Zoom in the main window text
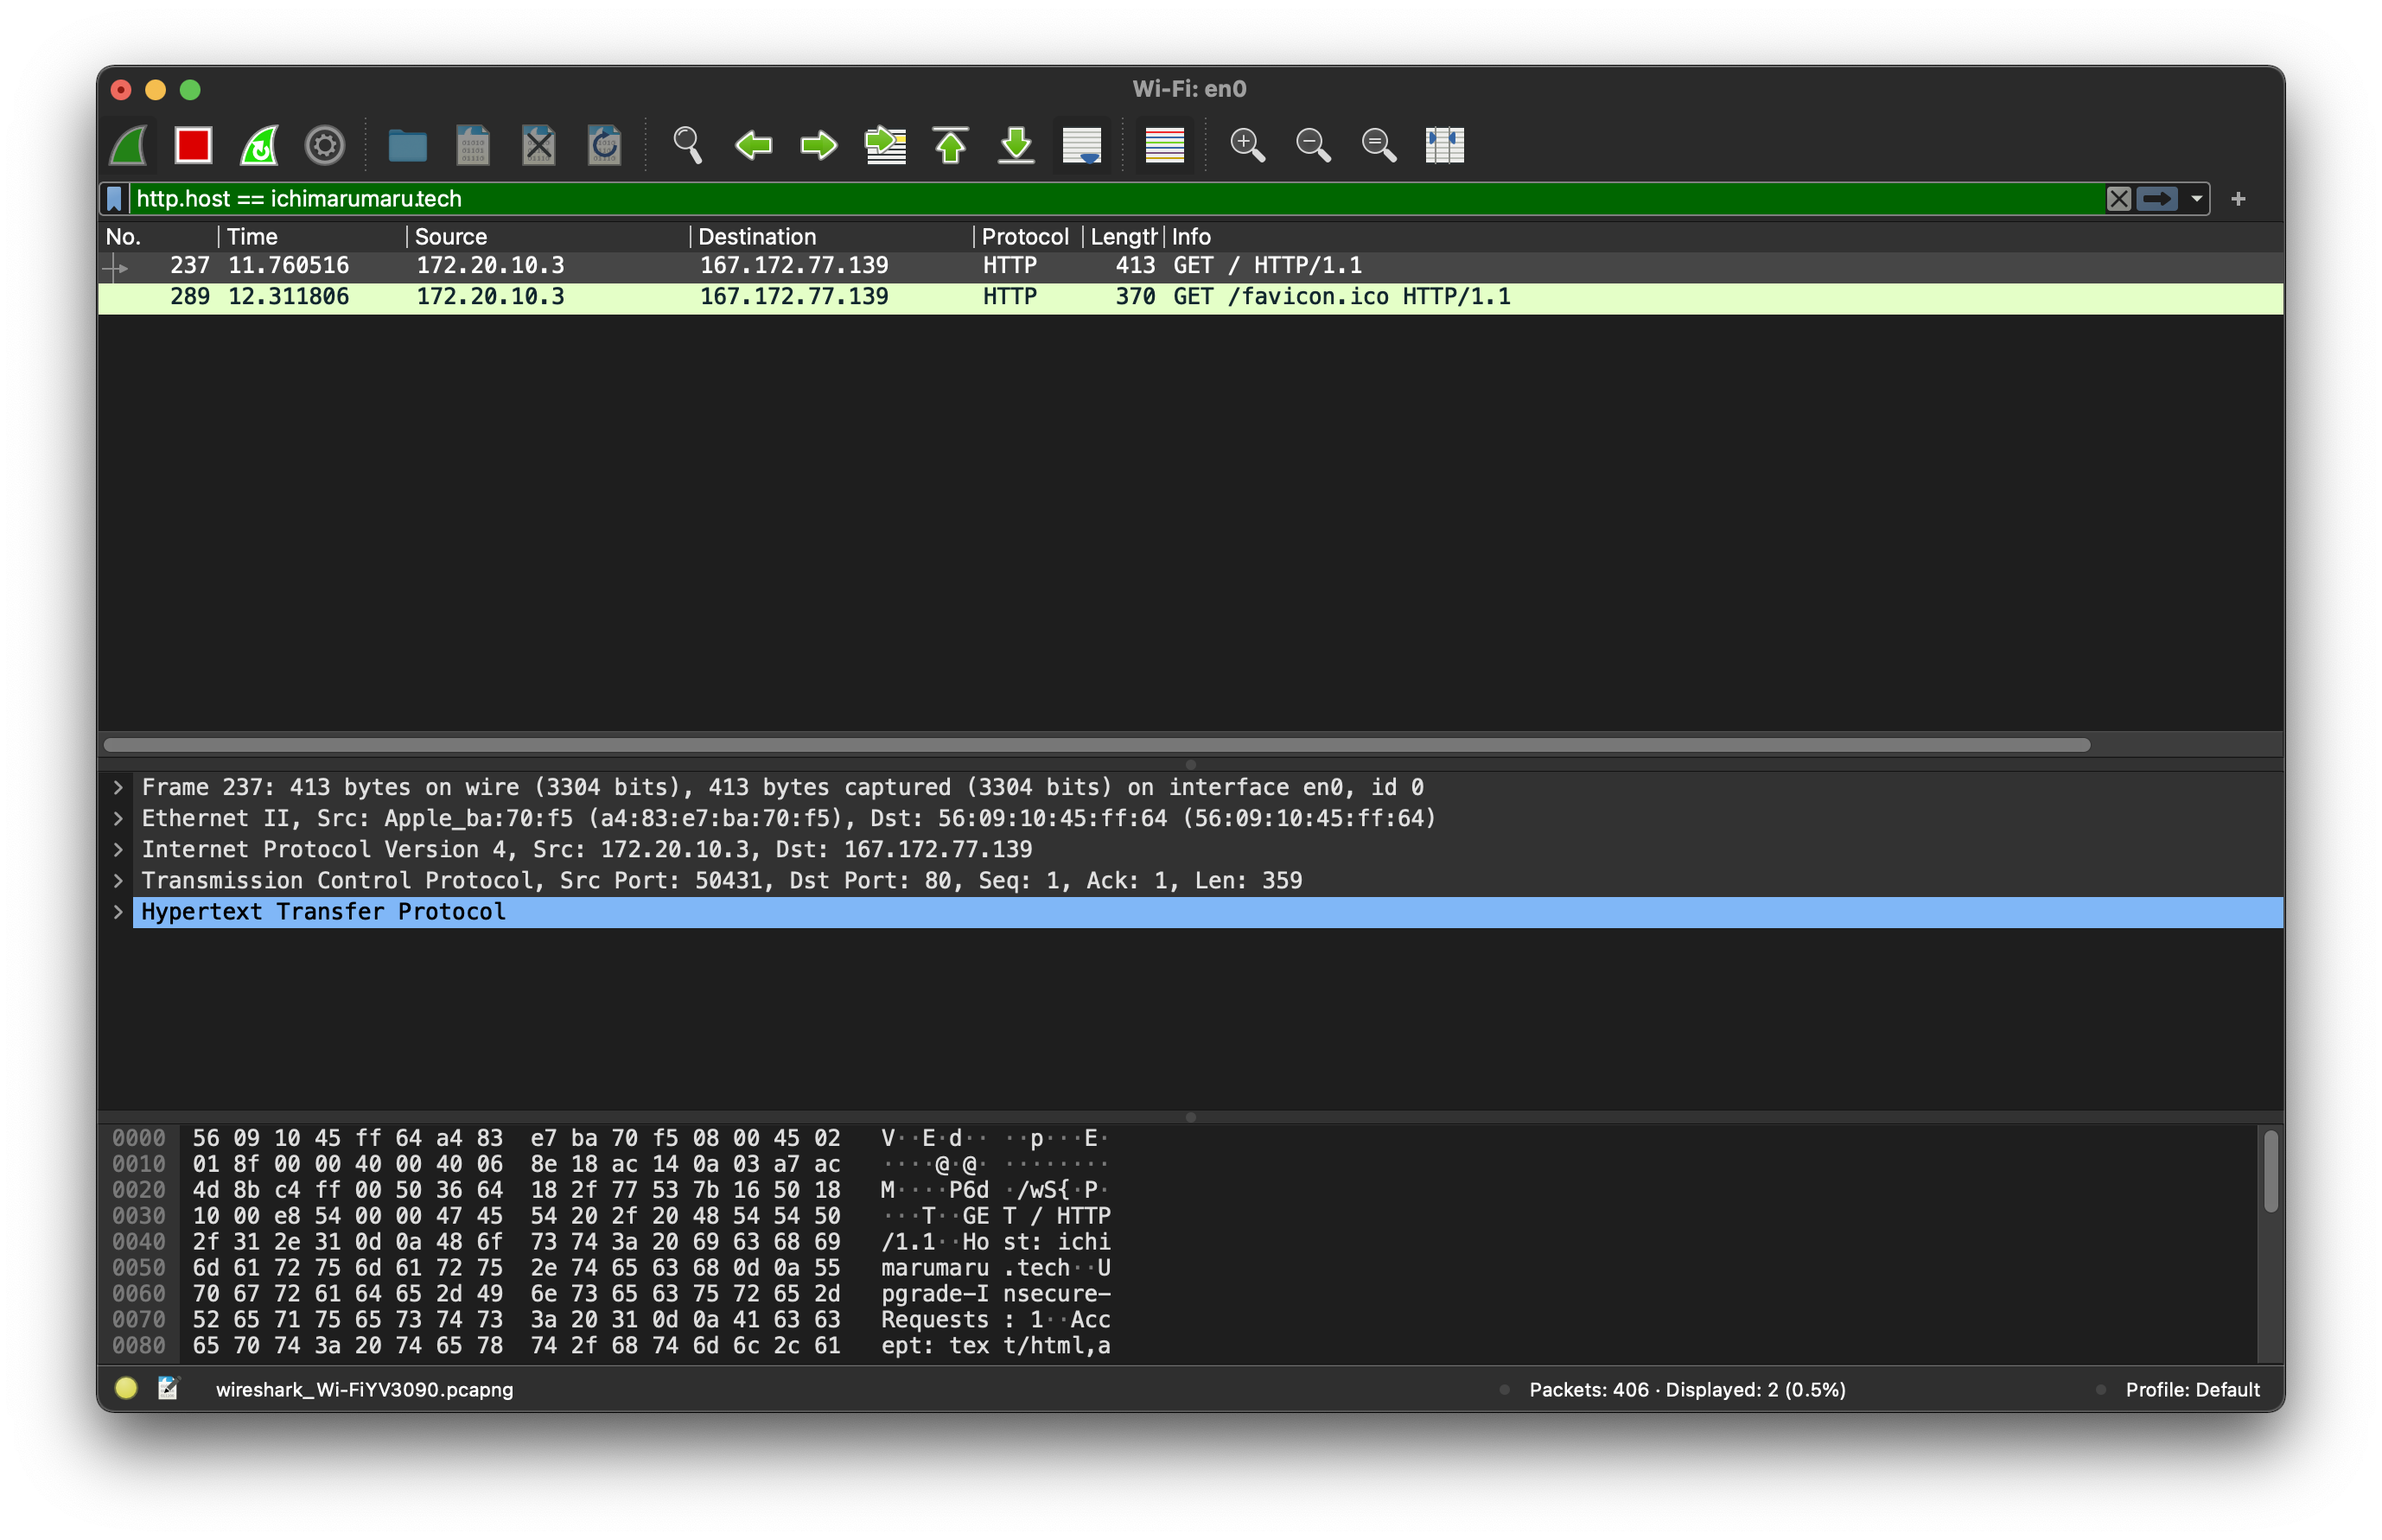 (x=1247, y=146)
